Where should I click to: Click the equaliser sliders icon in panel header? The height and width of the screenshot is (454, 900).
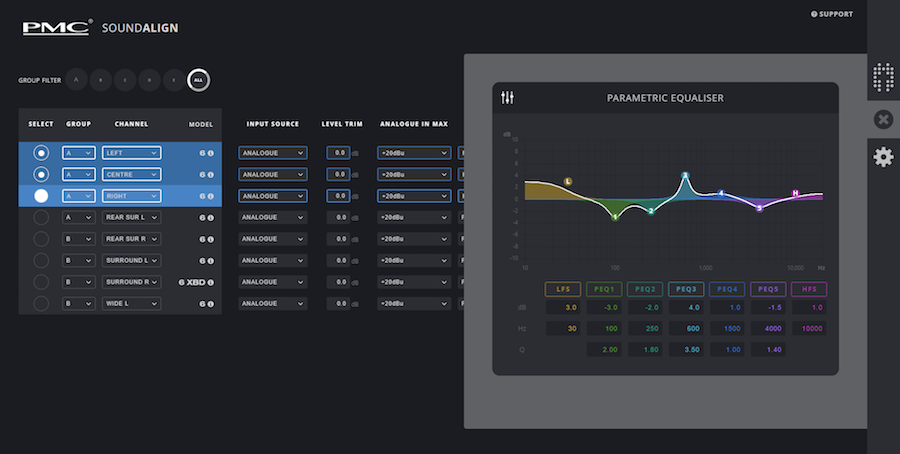tap(508, 98)
